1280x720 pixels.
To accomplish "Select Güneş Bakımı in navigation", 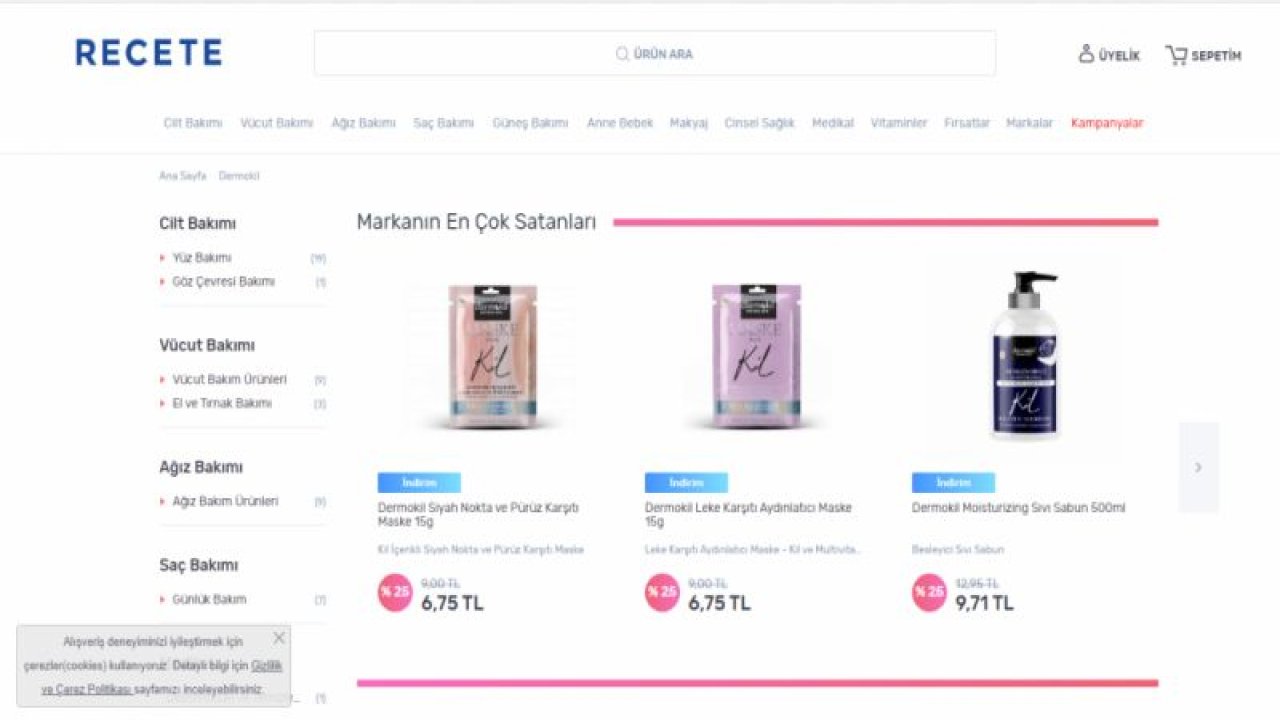I will pos(530,123).
